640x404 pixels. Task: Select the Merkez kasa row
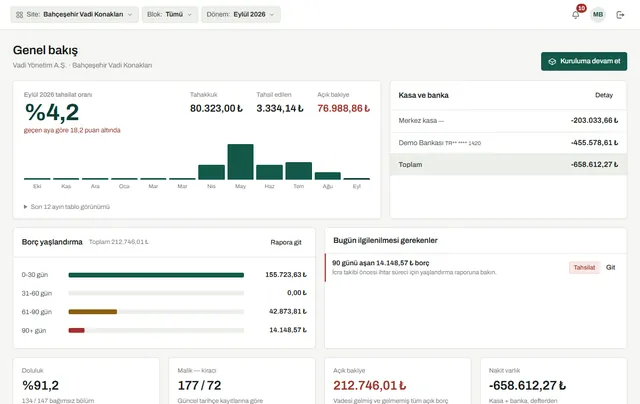point(508,121)
